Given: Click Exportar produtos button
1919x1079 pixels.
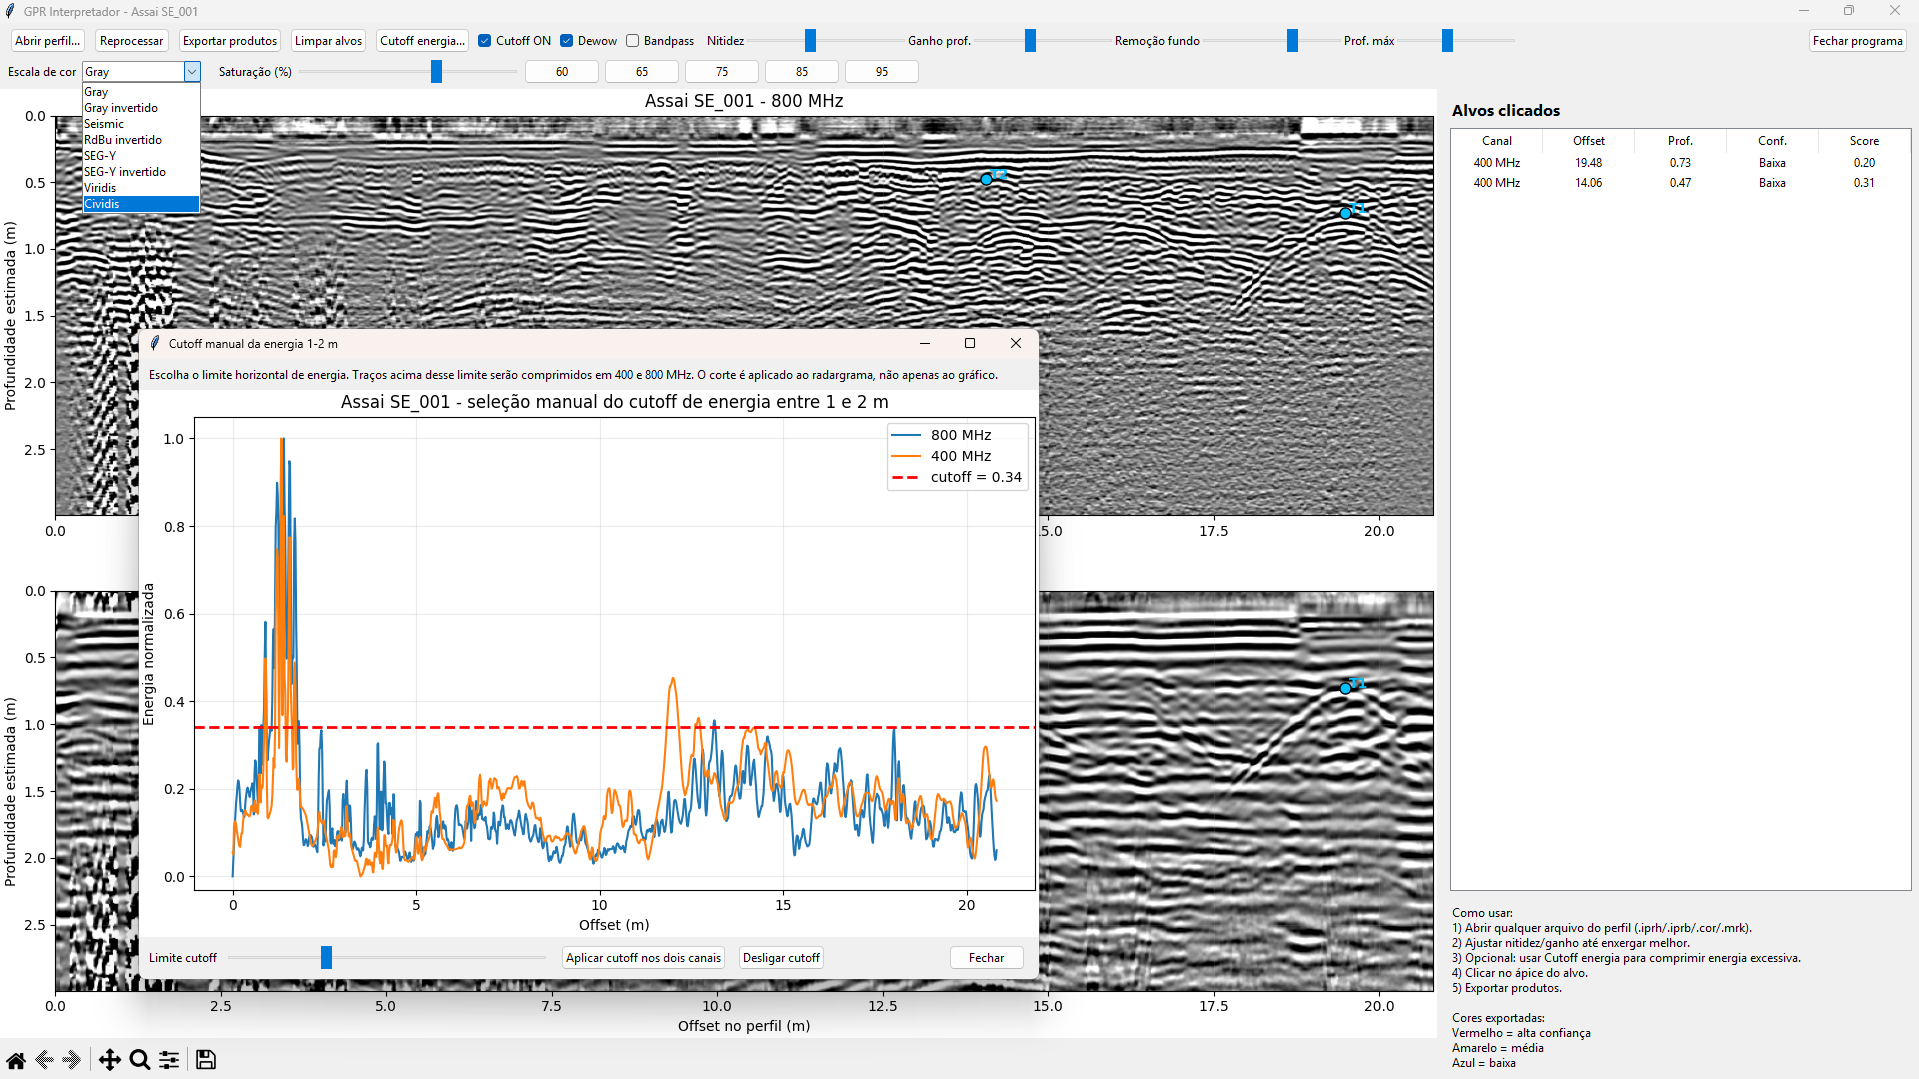Looking at the screenshot, I should pos(230,41).
